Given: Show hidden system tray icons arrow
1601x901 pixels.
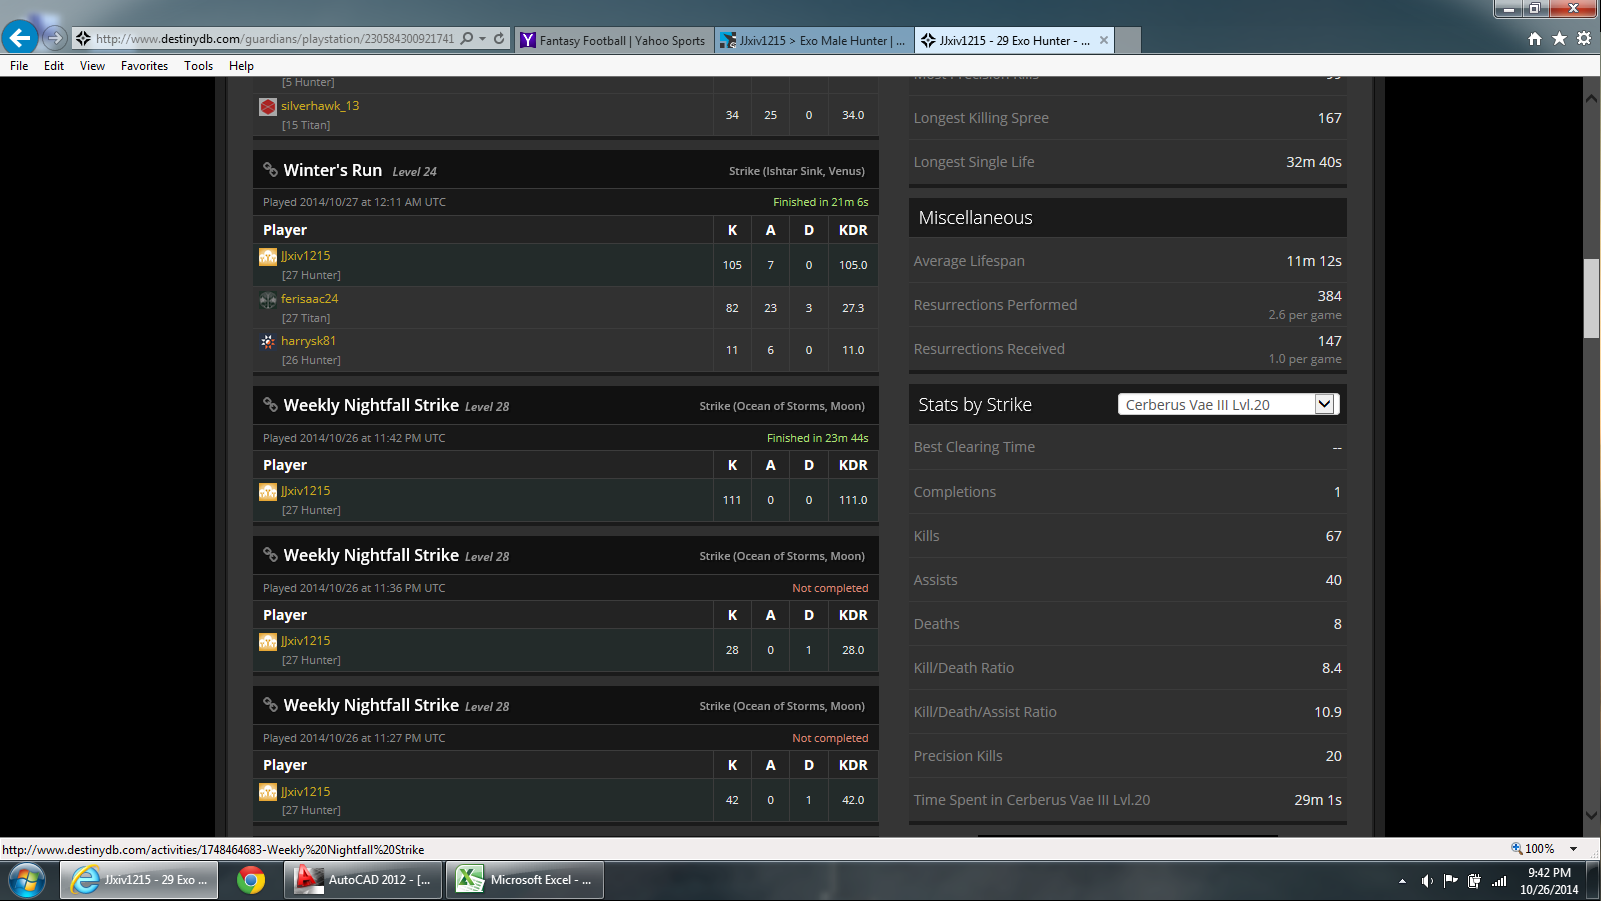Looking at the screenshot, I should coord(1402,881).
